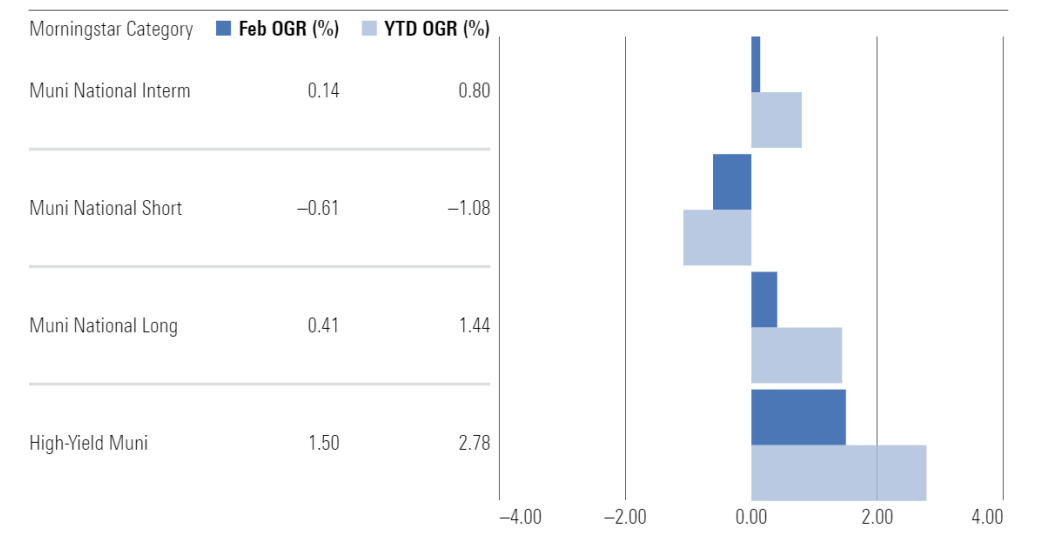Screen dimensions: 1047x555
Task: Click the Feb OGR (%) legend label
Action: [289, 29]
